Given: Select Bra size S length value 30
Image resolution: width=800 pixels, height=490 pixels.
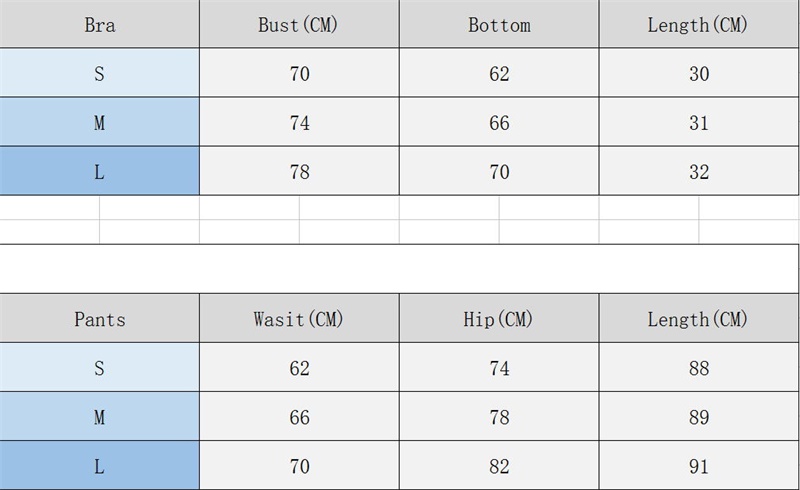Looking at the screenshot, I should tap(698, 73).
